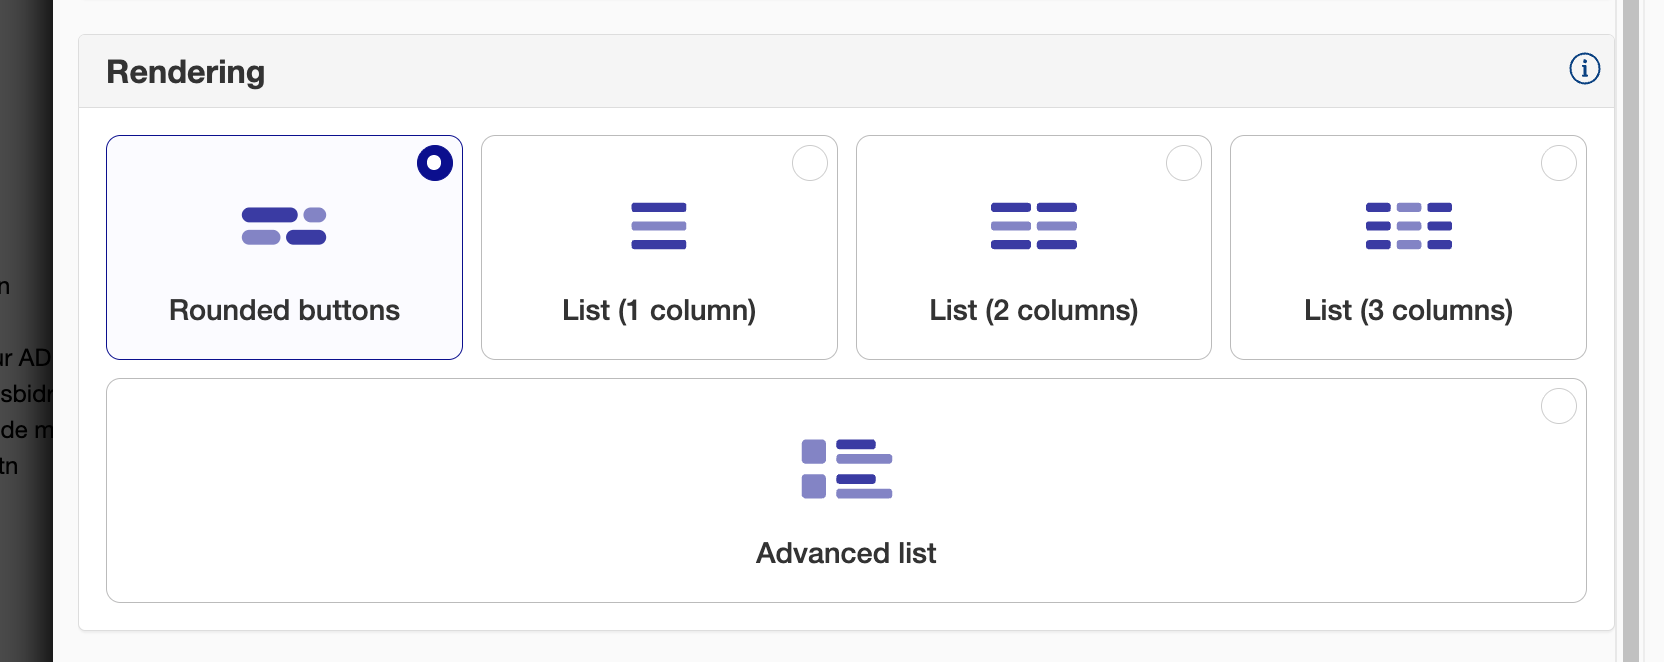The height and width of the screenshot is (662, 1664).
Task: Open the Rendering info icon
Action: [x=1584, y=69]
